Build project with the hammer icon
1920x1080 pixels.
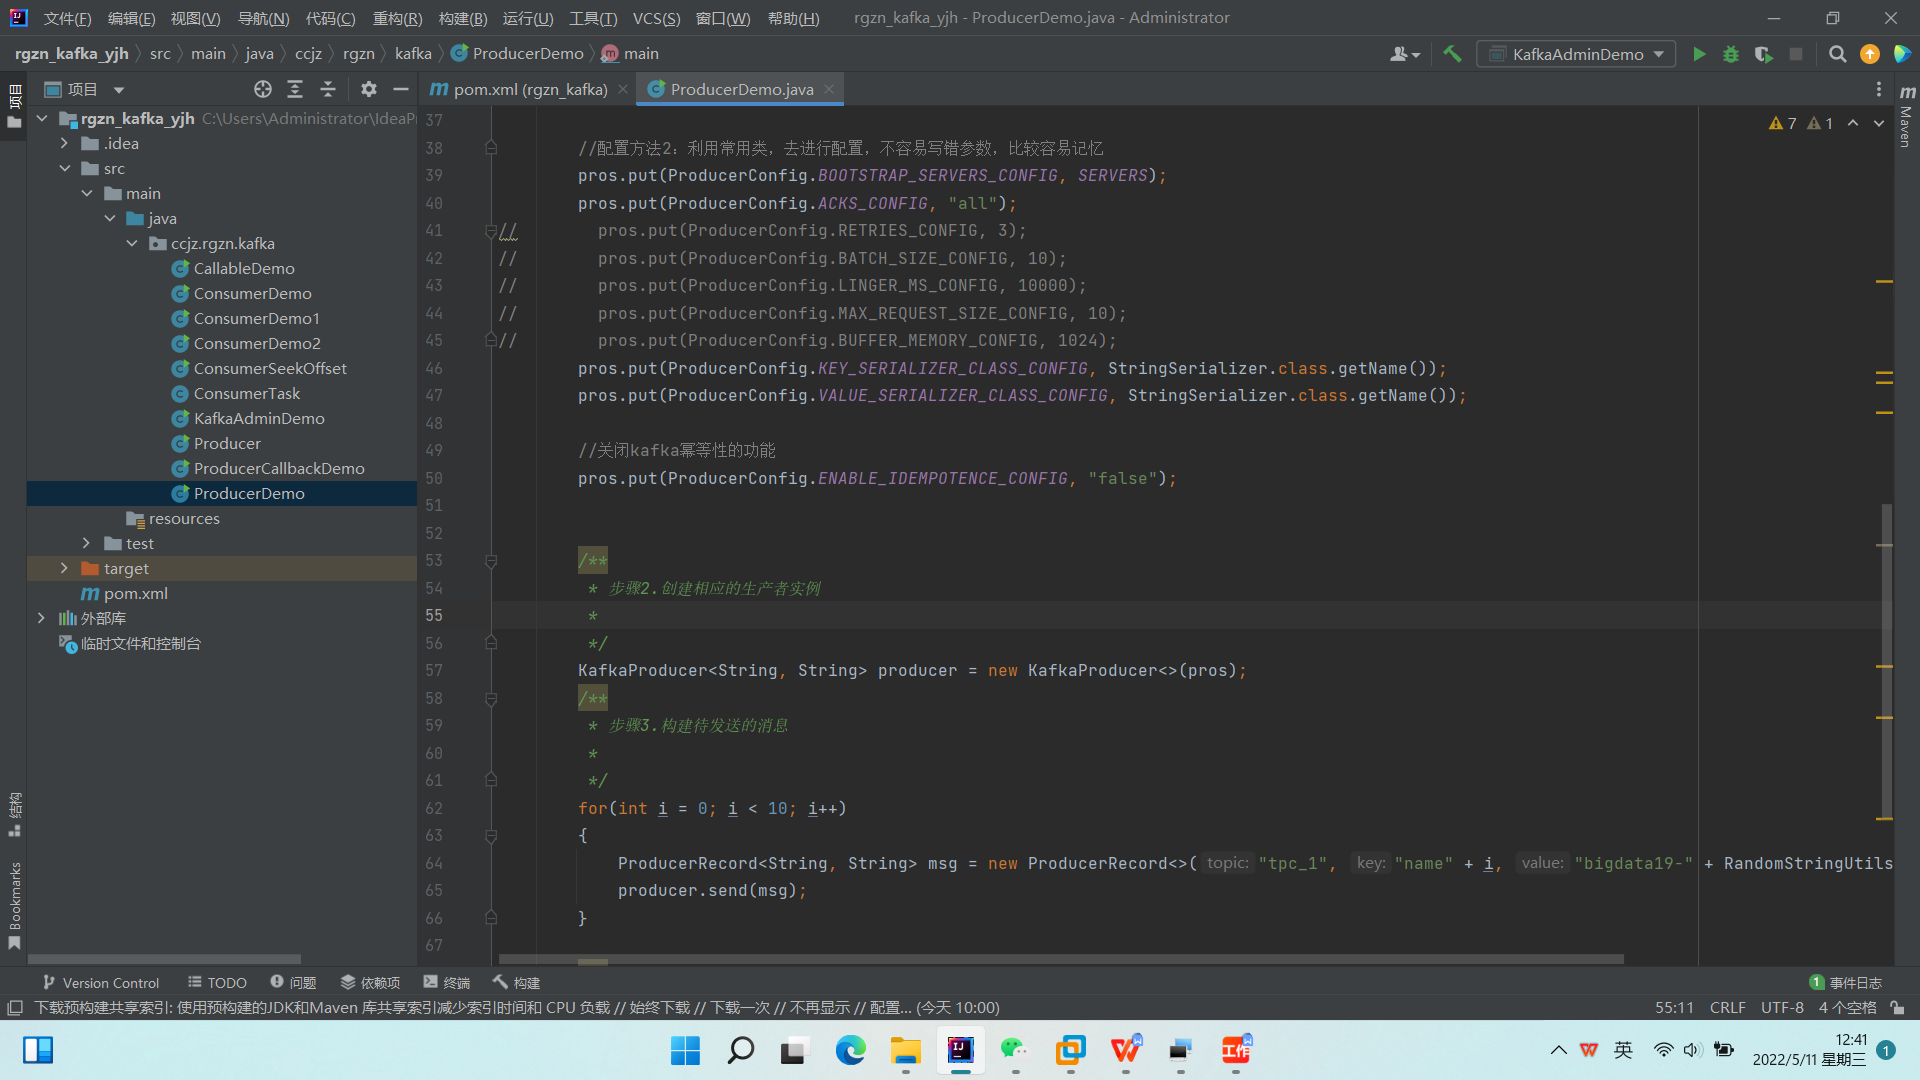tap(1452, 54)
